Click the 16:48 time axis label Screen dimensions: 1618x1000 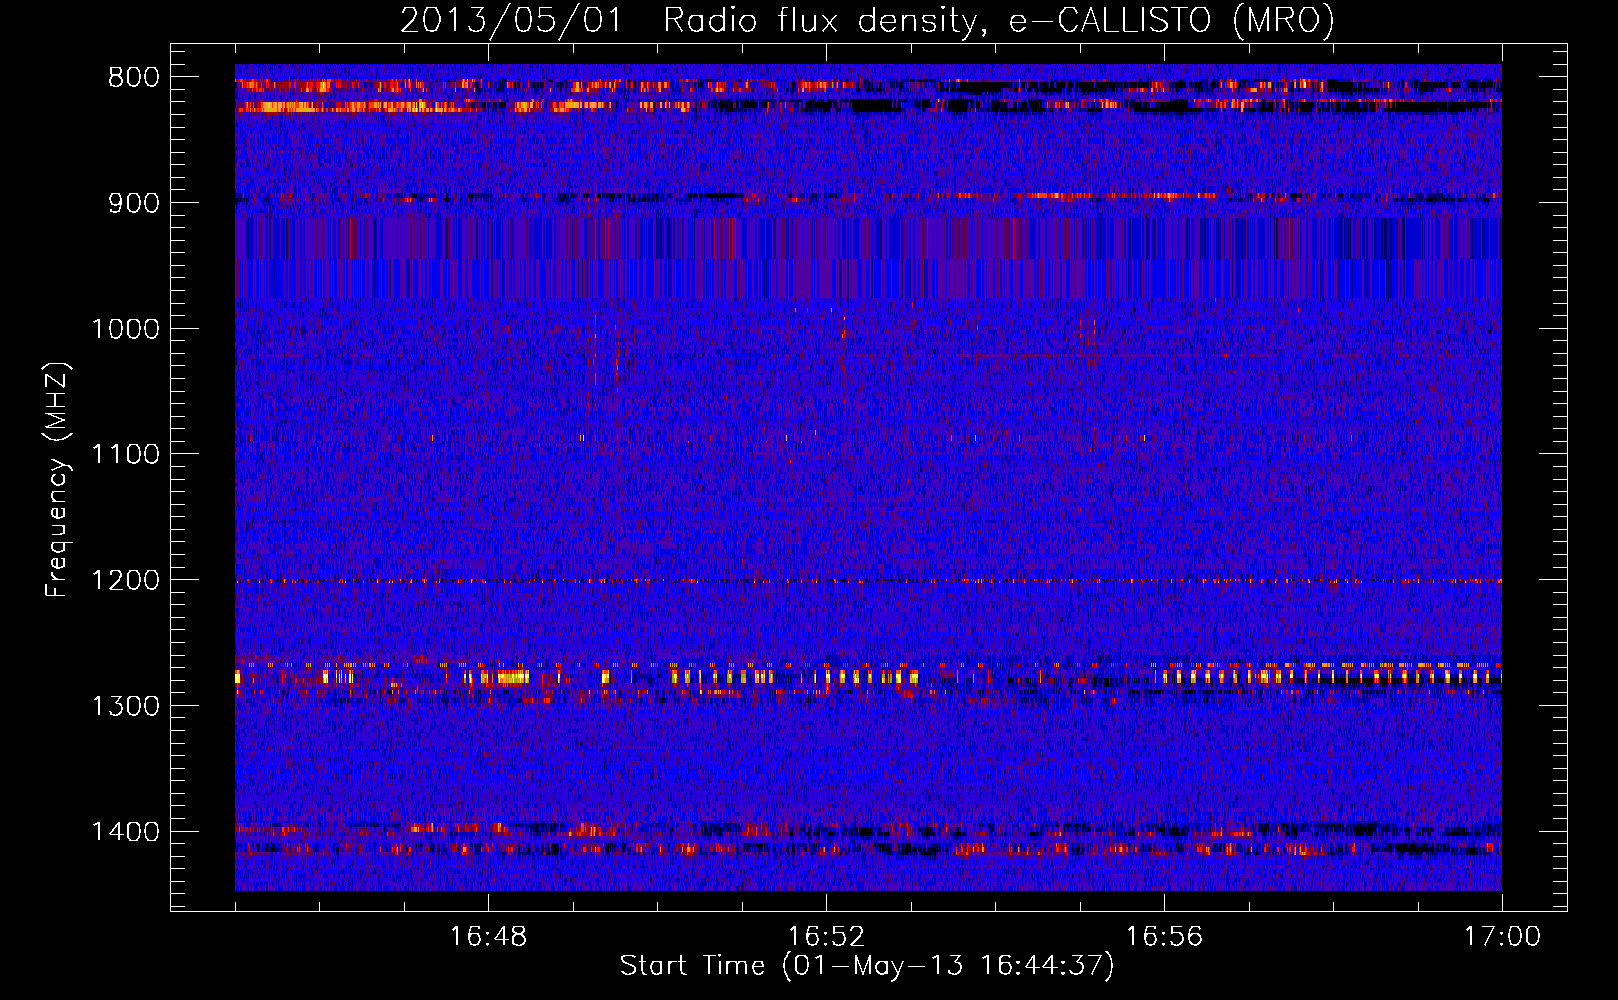pos(488,937)
